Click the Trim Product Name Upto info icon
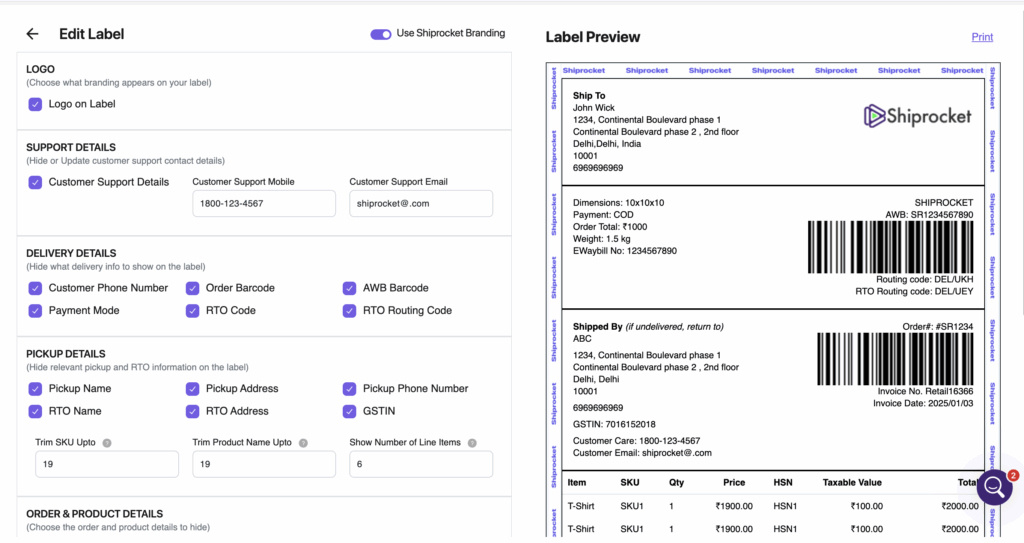 tap(303, 443)
